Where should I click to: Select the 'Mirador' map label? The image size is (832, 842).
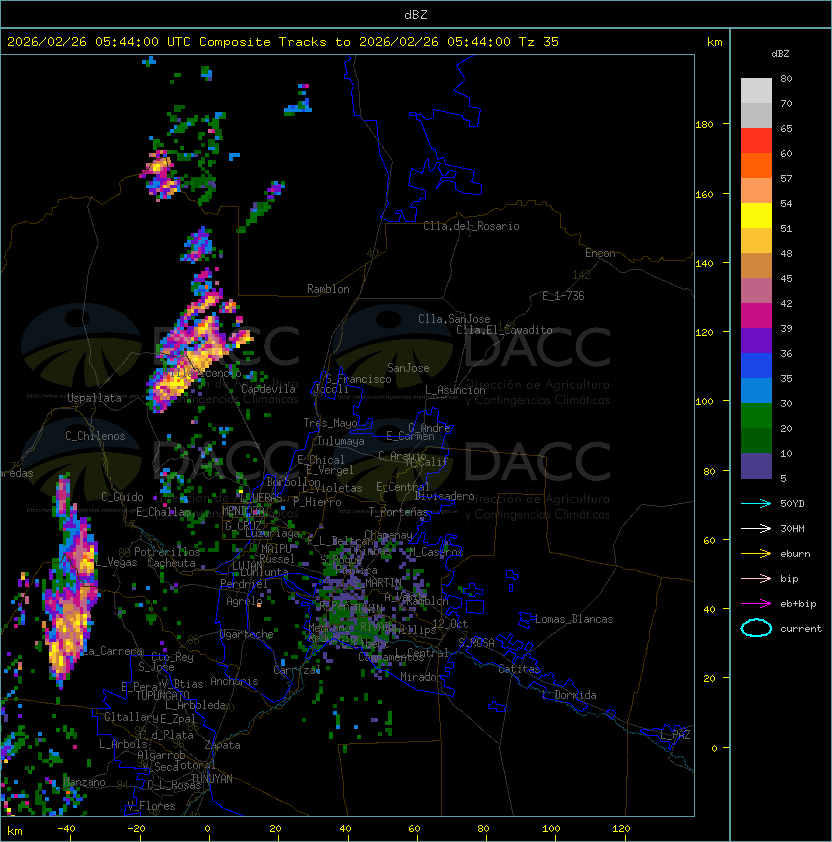tap(422, 677)
